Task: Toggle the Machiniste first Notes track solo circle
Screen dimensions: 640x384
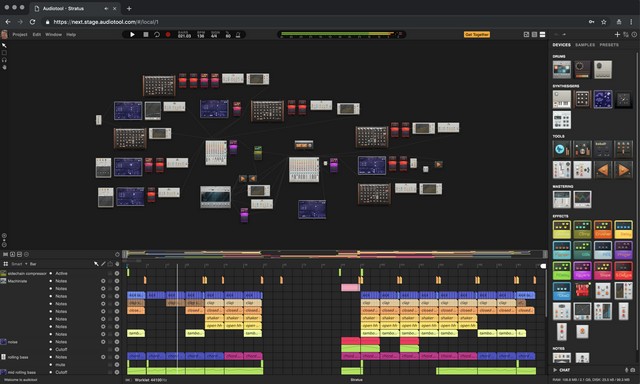Action: pyautogui.click(x=103, y=281)
